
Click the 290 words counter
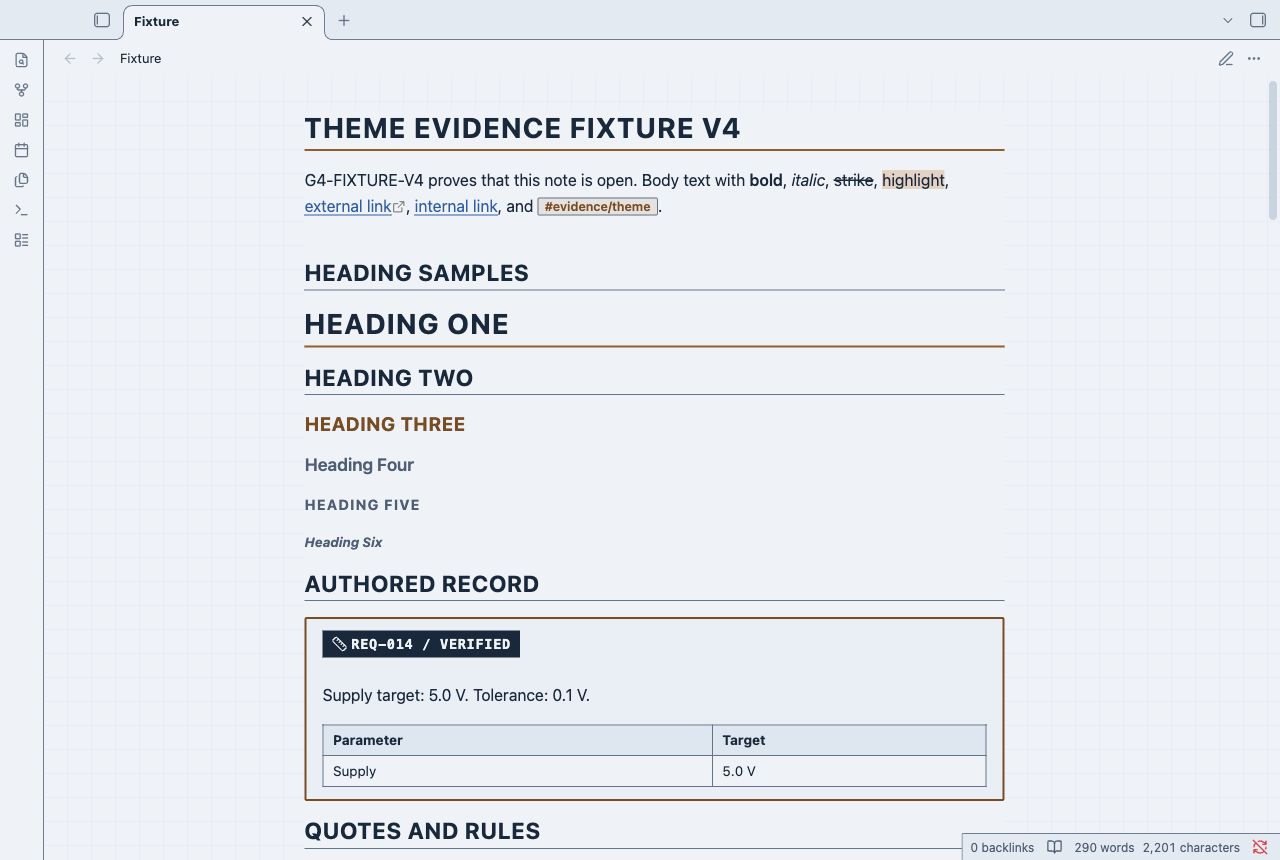coord(1104,847)
